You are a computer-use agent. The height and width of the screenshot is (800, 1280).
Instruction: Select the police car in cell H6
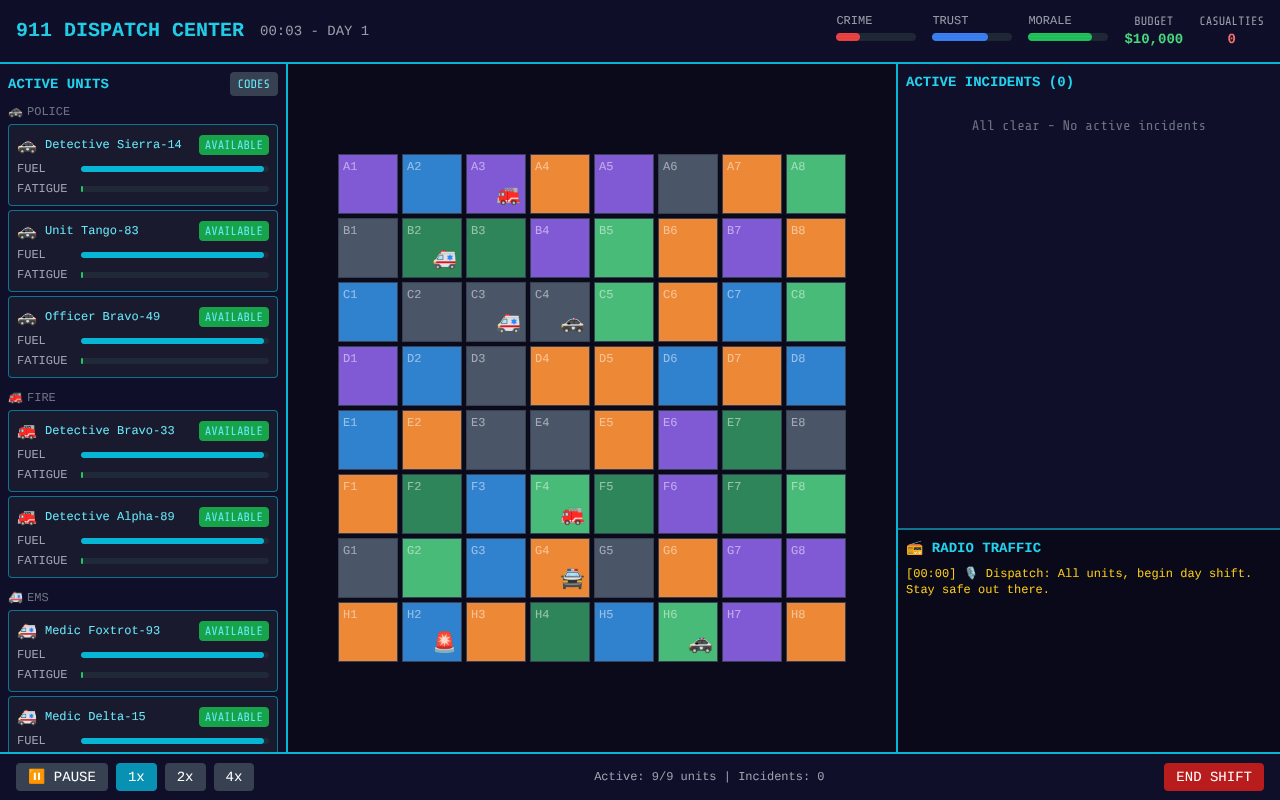point(700,643)
